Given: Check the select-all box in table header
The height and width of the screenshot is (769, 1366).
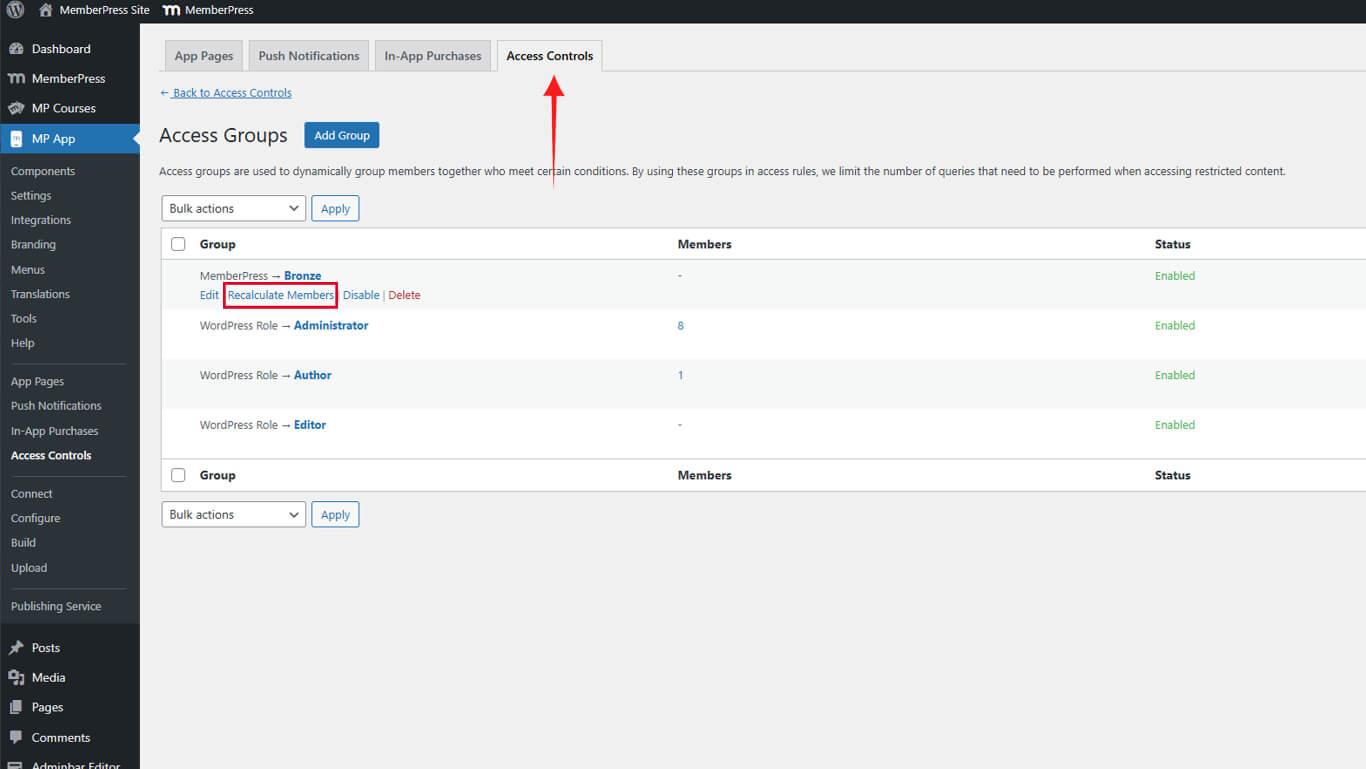Looking at the screenshot, I should (x=178, y=244).
